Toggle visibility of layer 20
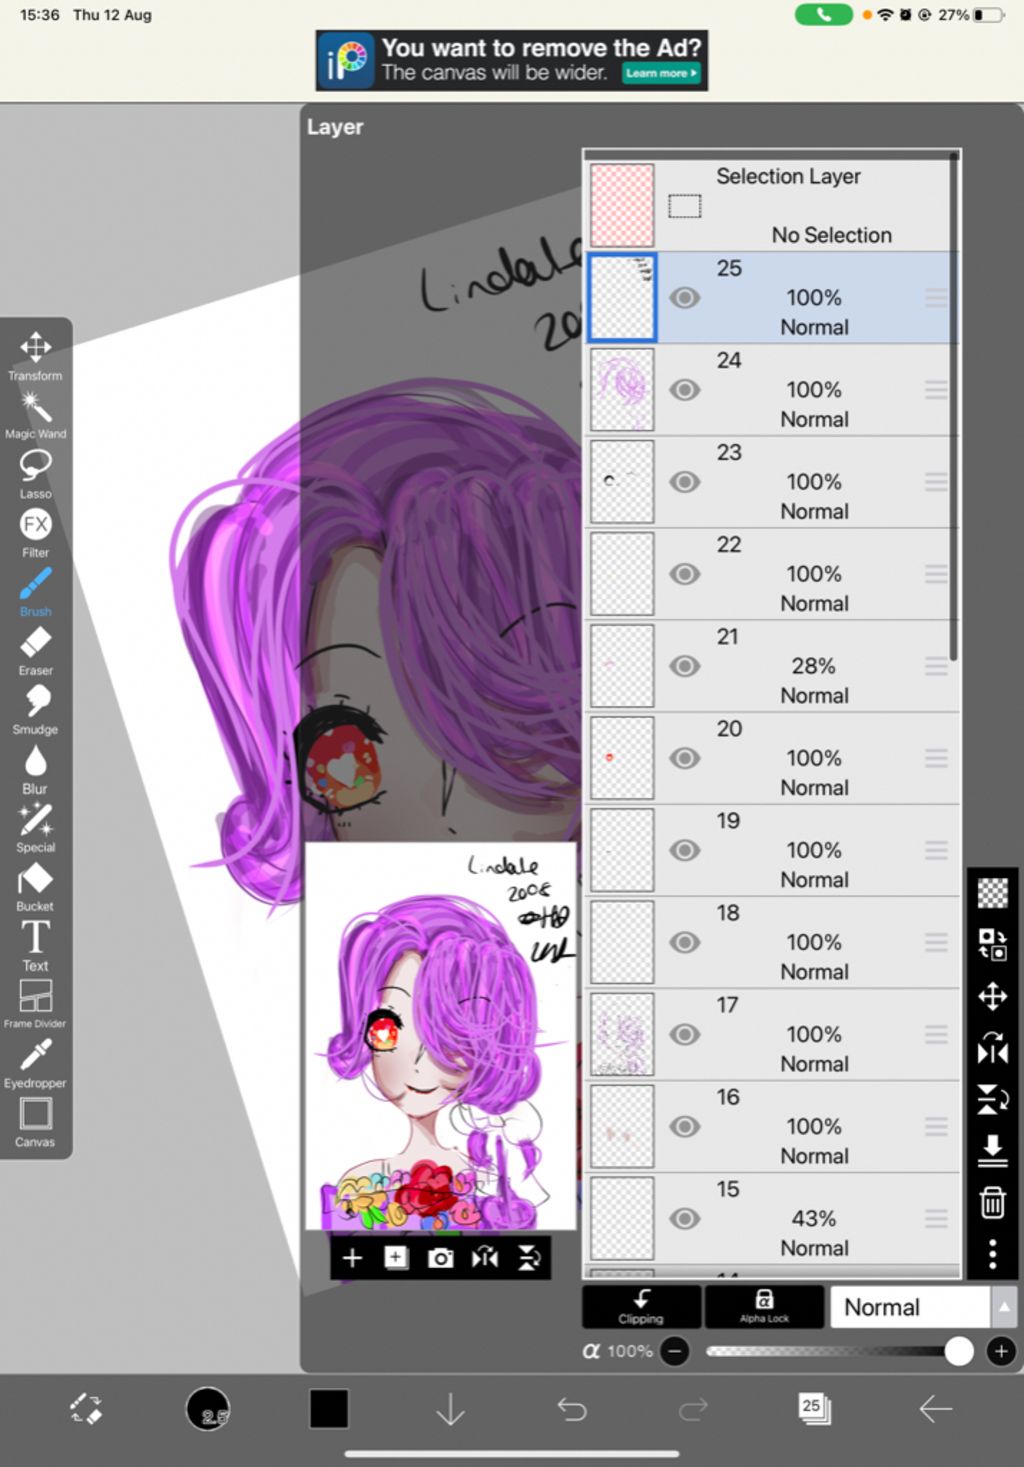The image size is (1024, 1467). [x=684, y=758]
